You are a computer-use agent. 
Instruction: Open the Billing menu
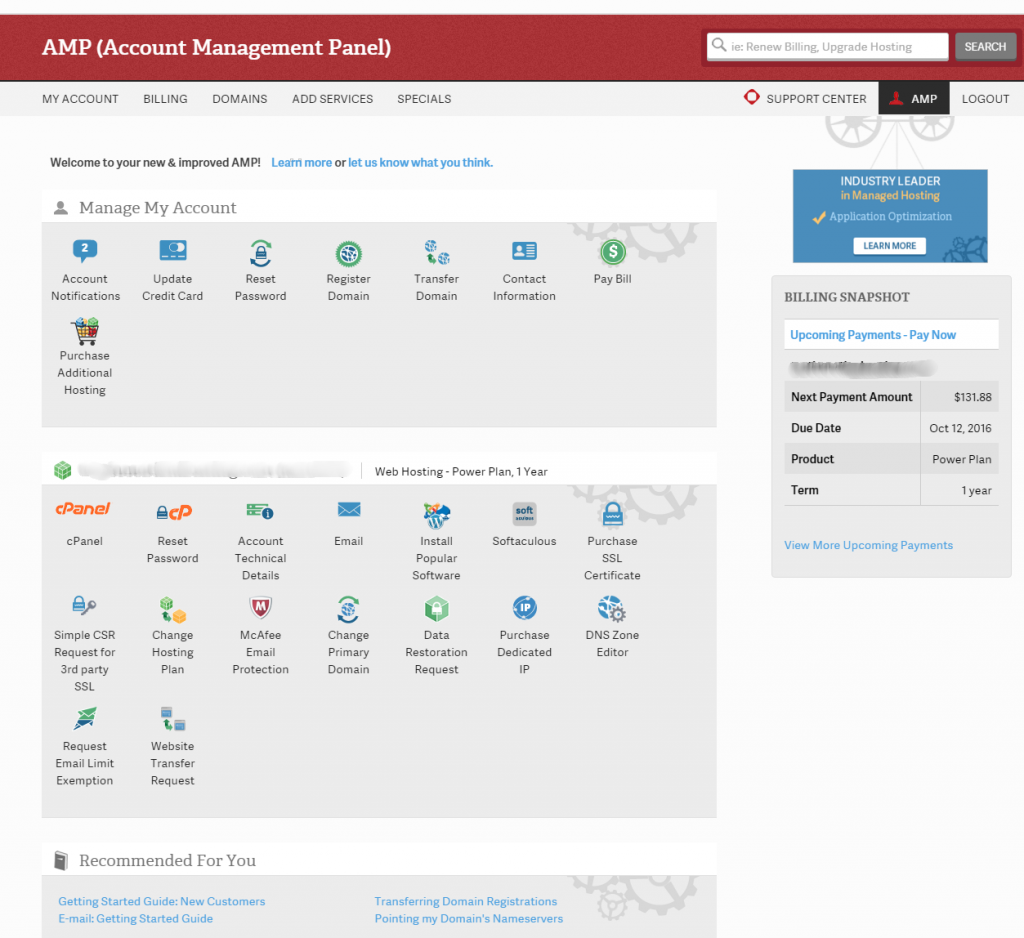click(165, 99)
